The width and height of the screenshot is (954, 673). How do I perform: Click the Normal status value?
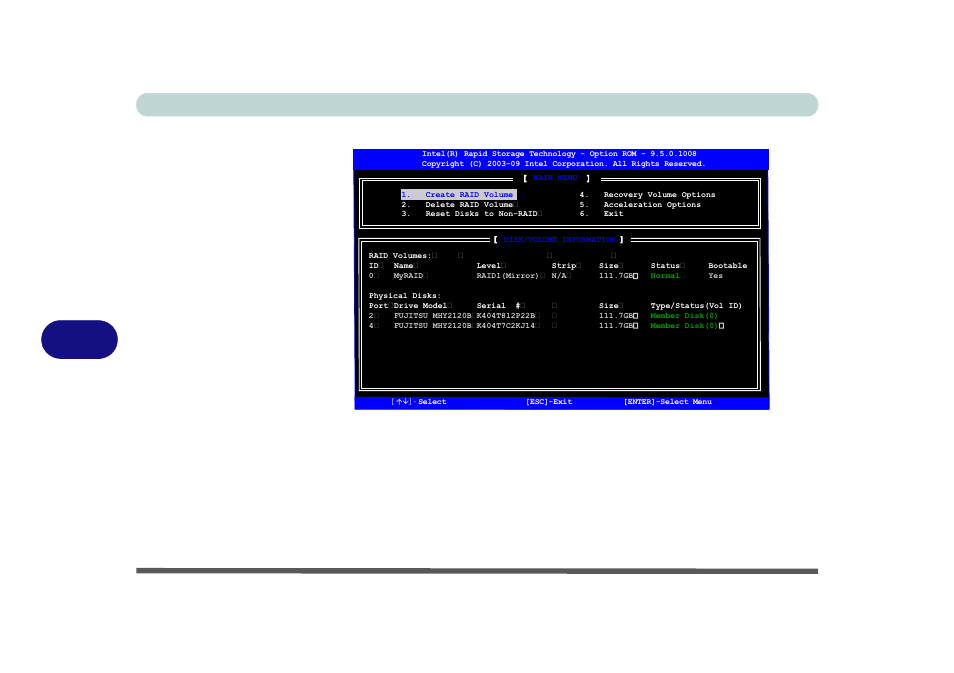pyautogui.click(x=665, y=276)
